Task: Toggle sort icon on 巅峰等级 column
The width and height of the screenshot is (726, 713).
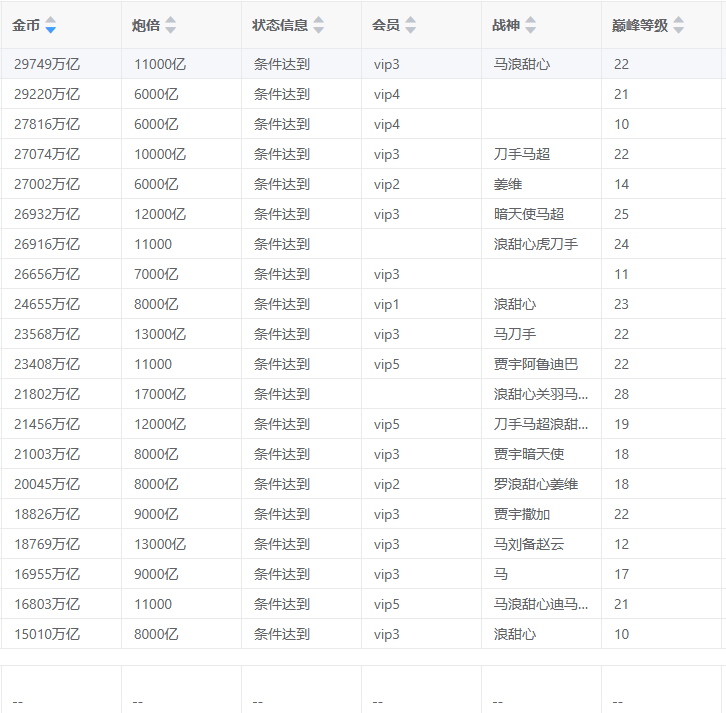Action: [x=679, y=25]
